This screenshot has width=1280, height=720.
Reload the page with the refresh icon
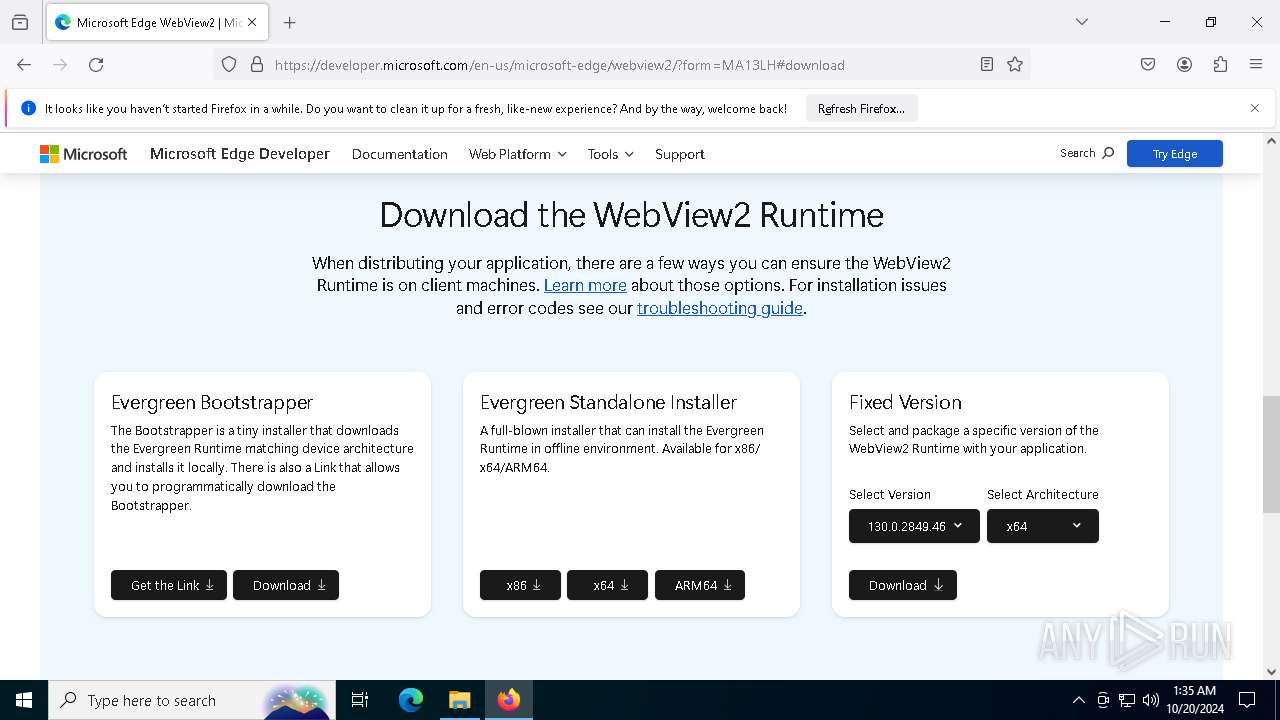click(96, 65)
